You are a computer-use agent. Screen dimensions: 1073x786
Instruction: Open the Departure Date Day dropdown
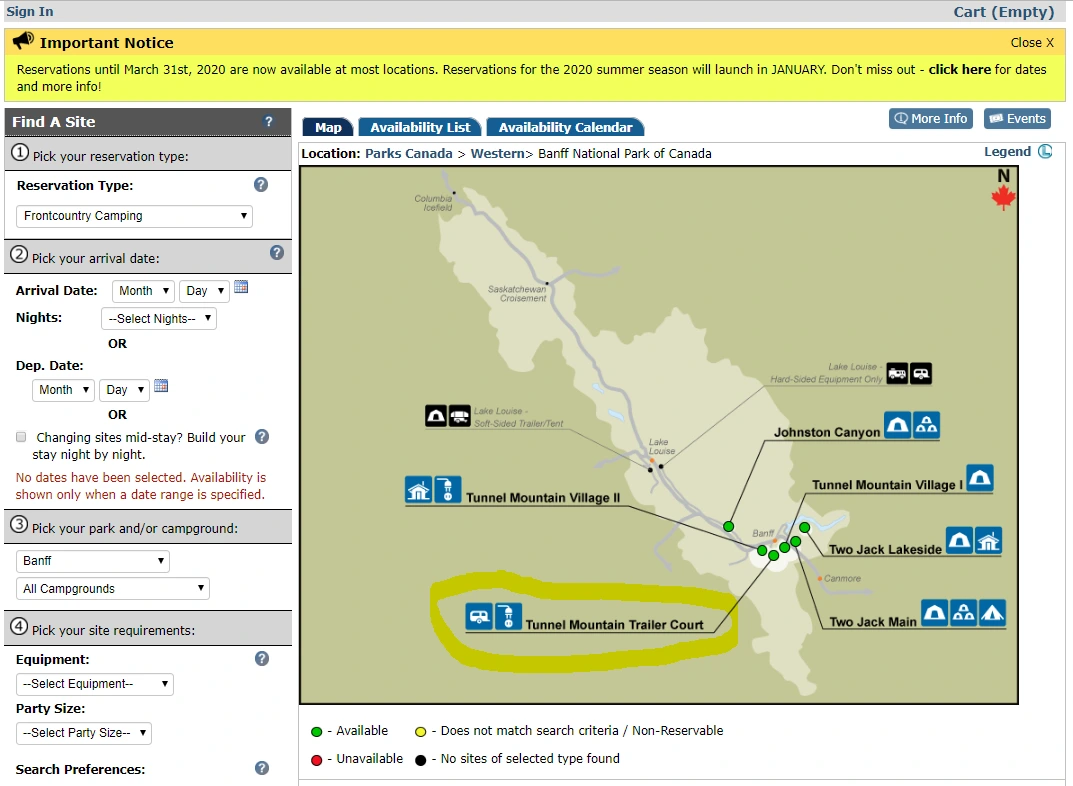(124, 390)
